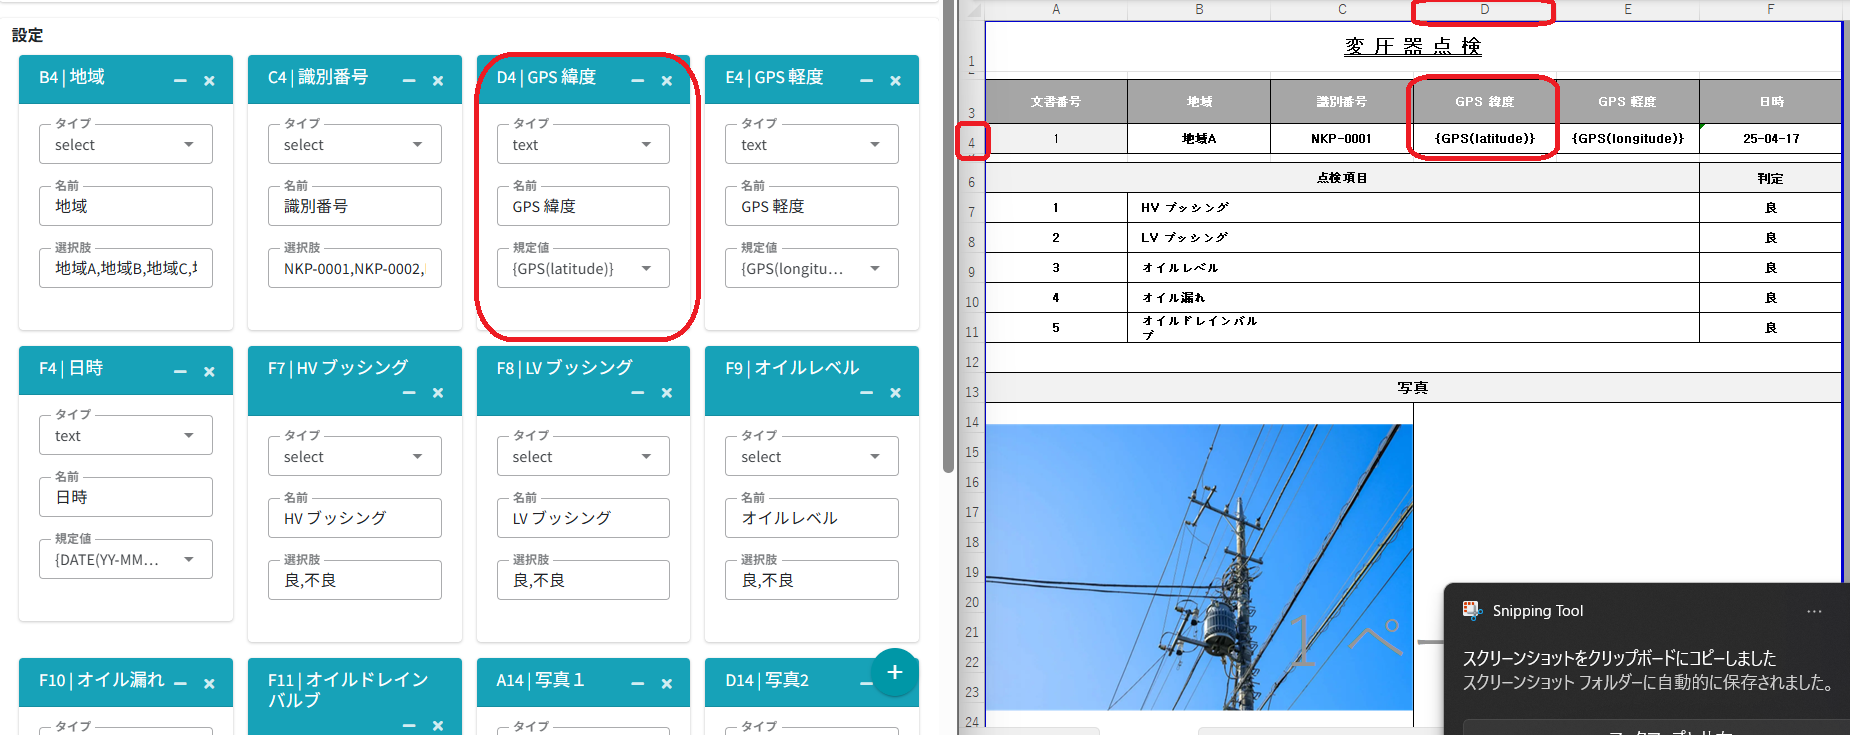Image resolution: width=1850 pixels, height=735 pixels.
Task: Edit options field in F7 HV ブッシング card
Action: click(355, 580)
